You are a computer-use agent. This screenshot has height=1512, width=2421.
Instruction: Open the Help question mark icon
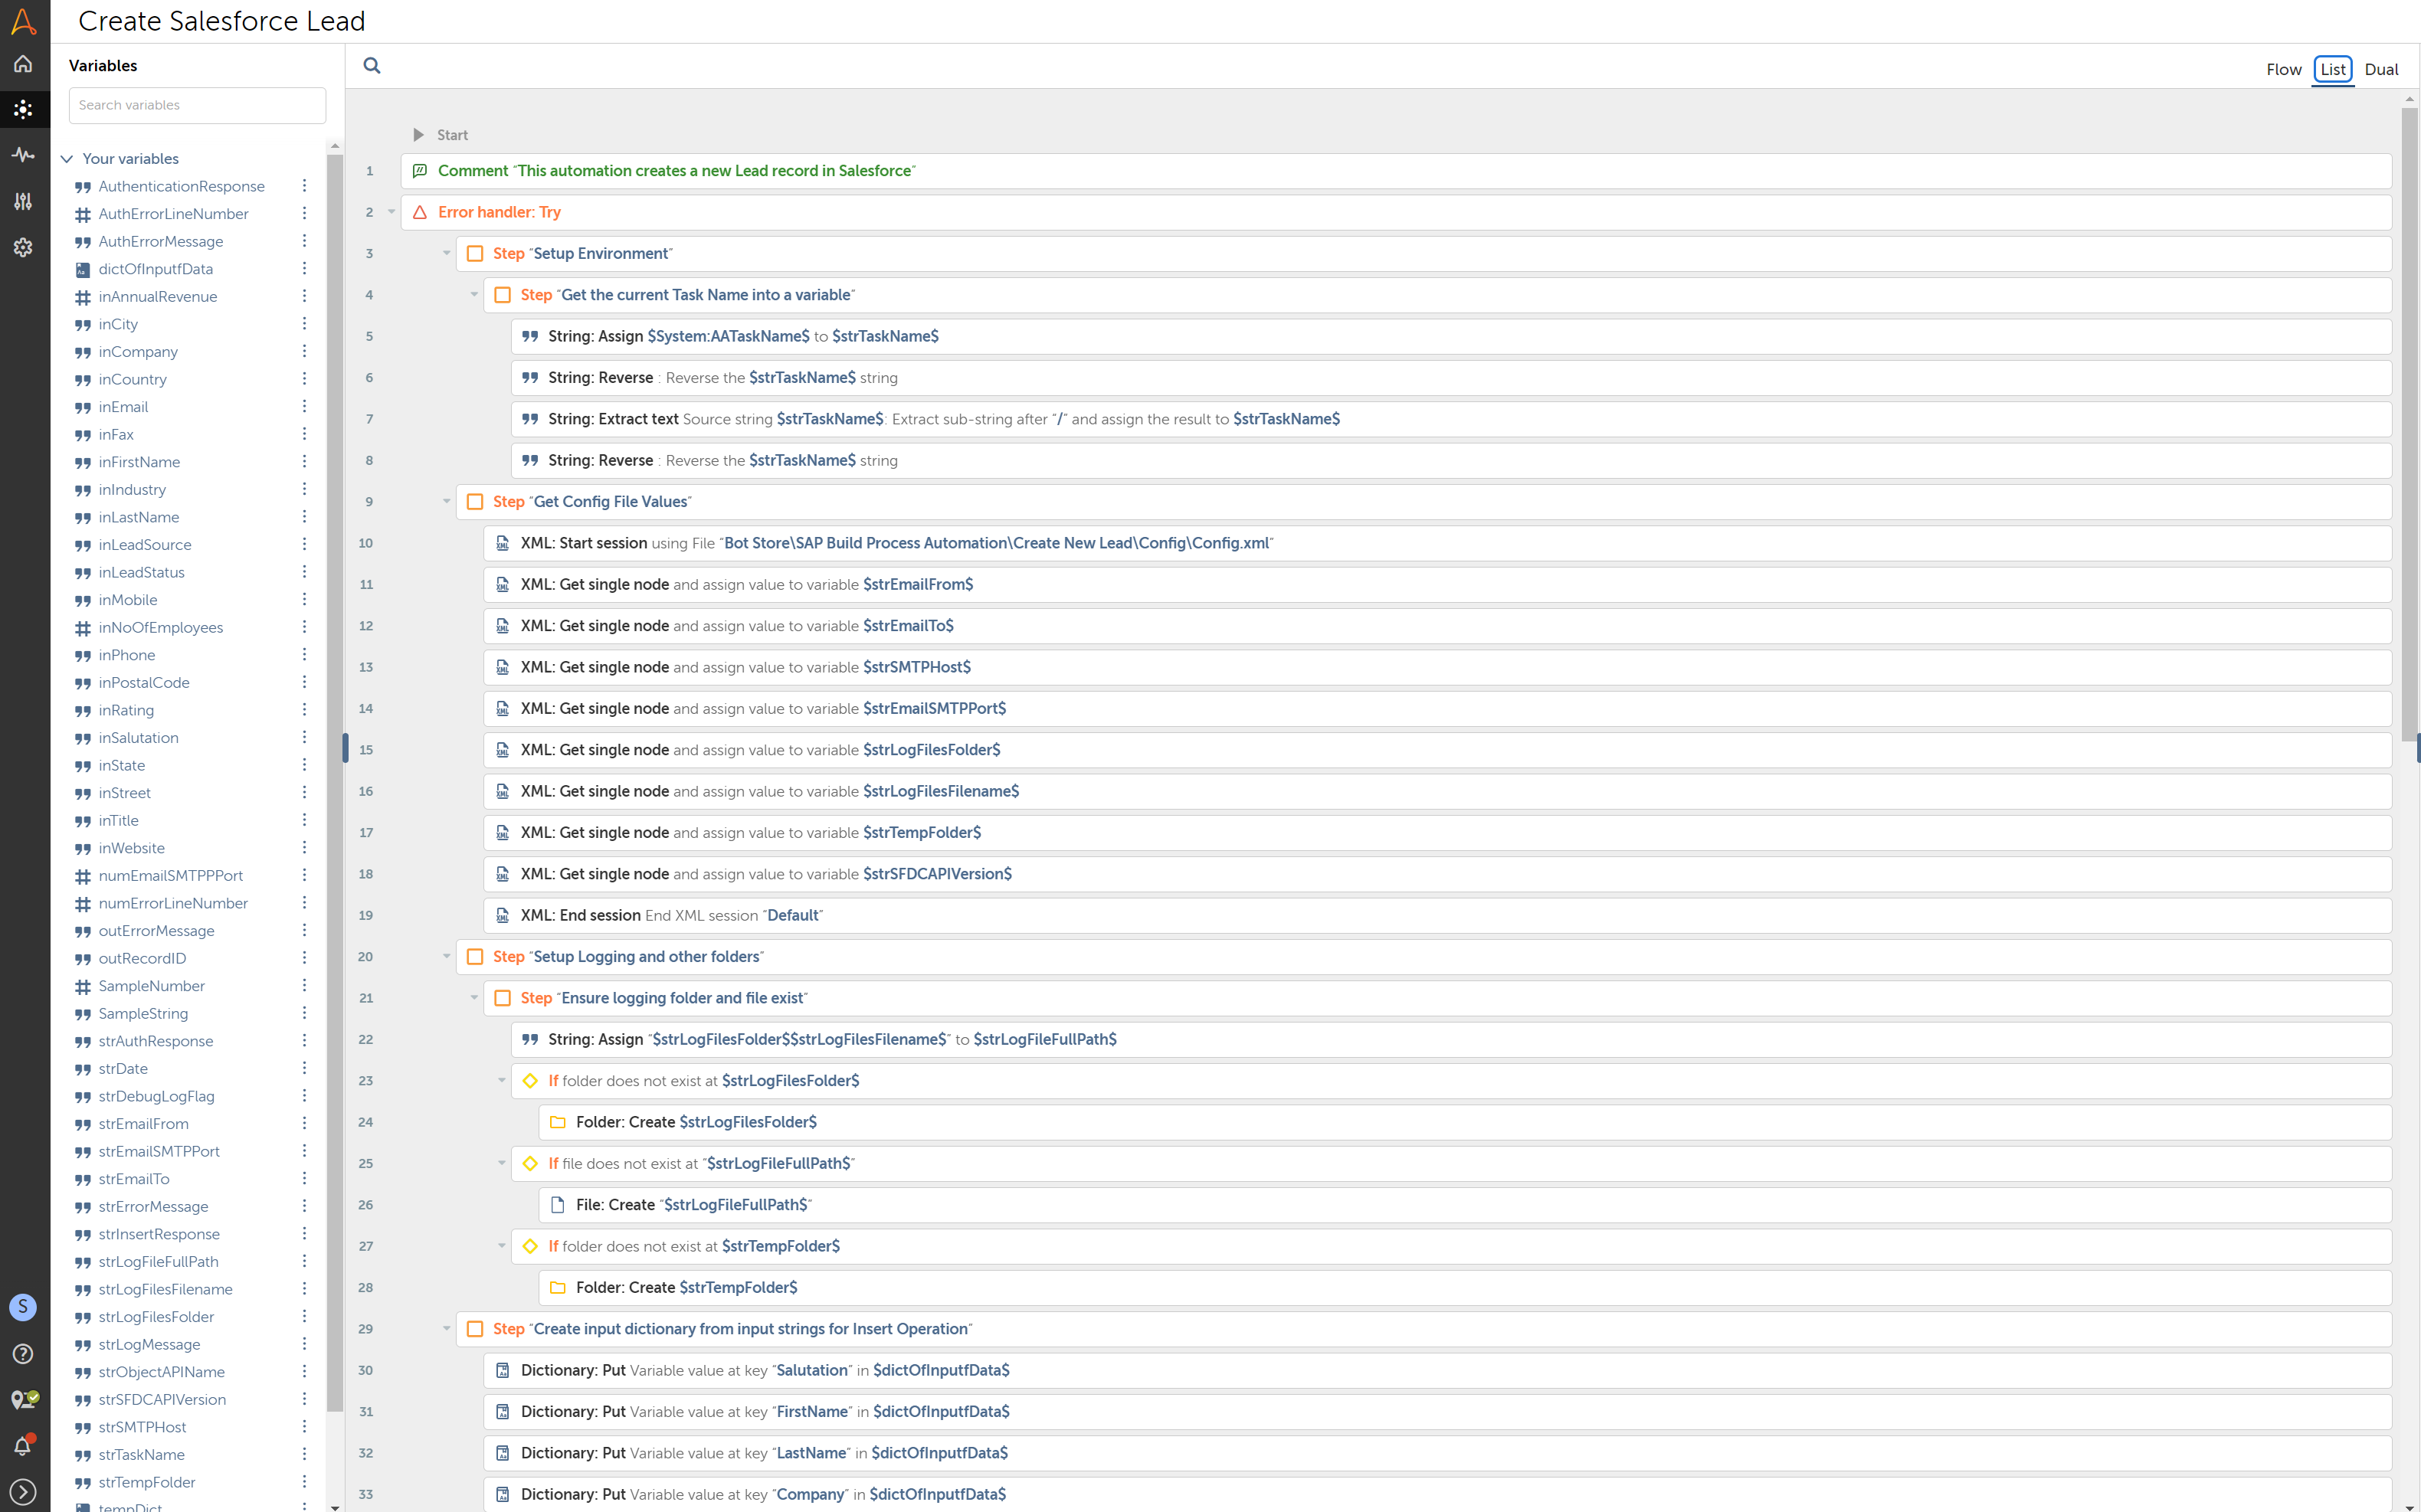pos(23,1353)
